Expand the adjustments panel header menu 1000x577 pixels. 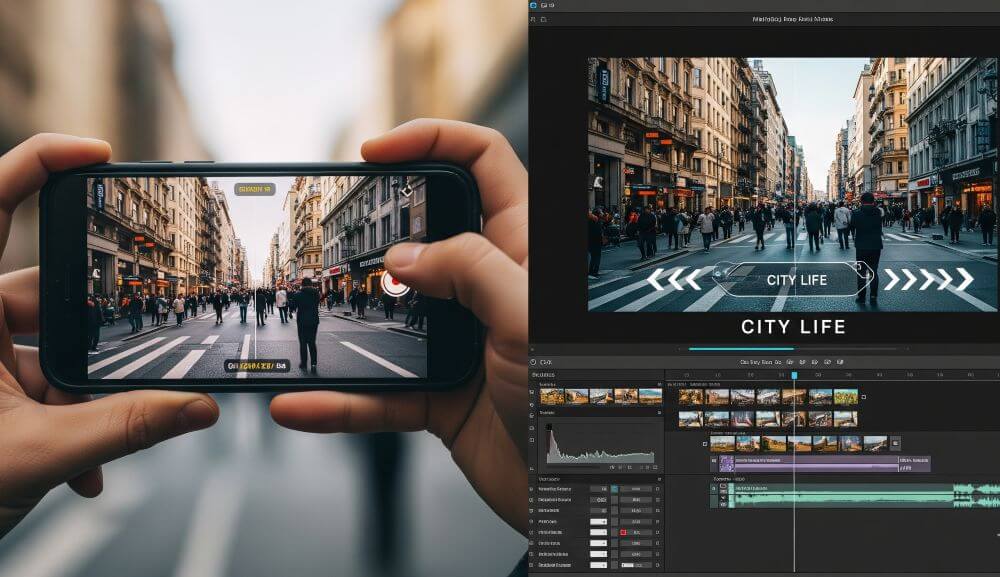coord(658,479)
